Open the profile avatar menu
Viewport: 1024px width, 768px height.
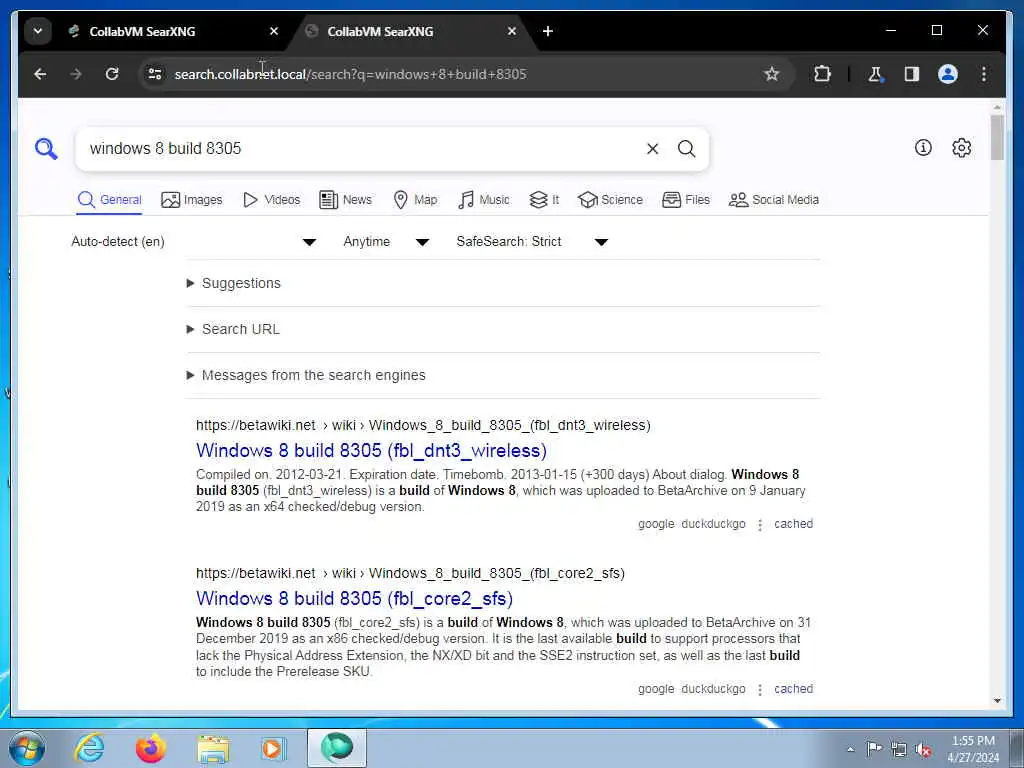pyautogui.click(x=948, y=74)
